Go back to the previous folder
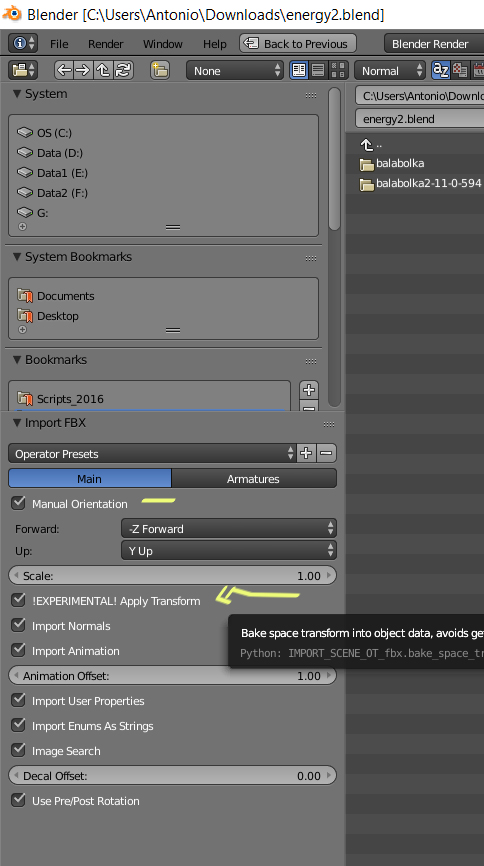 point(64,70)
